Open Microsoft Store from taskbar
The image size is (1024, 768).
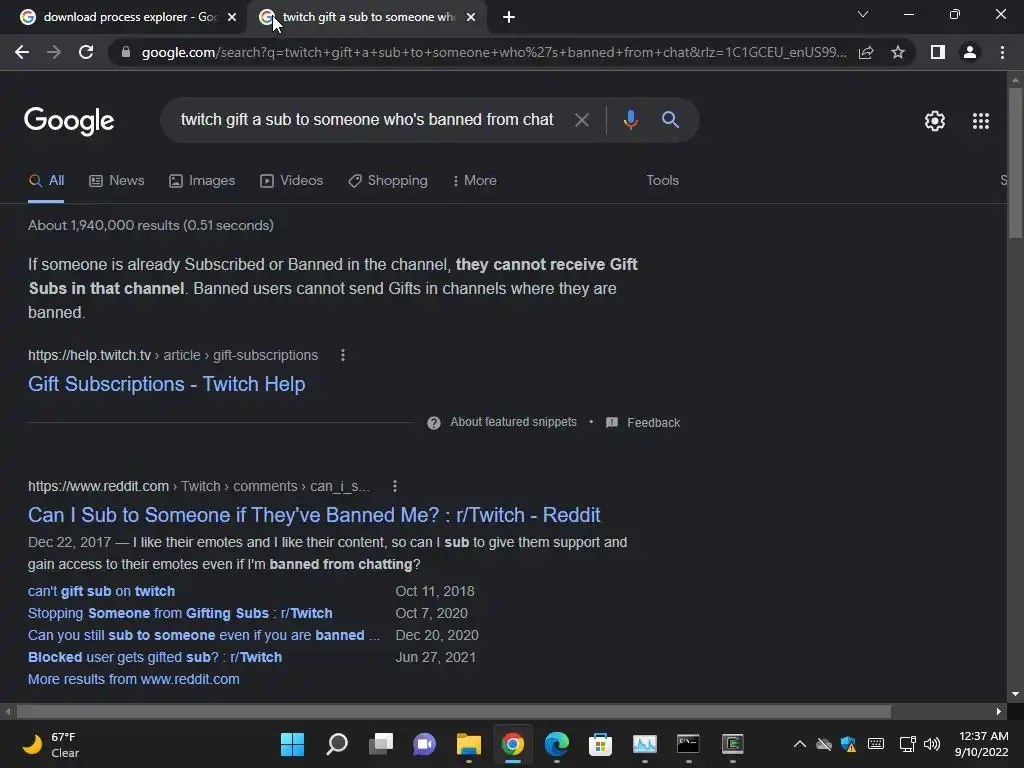(x=600, y=744)
